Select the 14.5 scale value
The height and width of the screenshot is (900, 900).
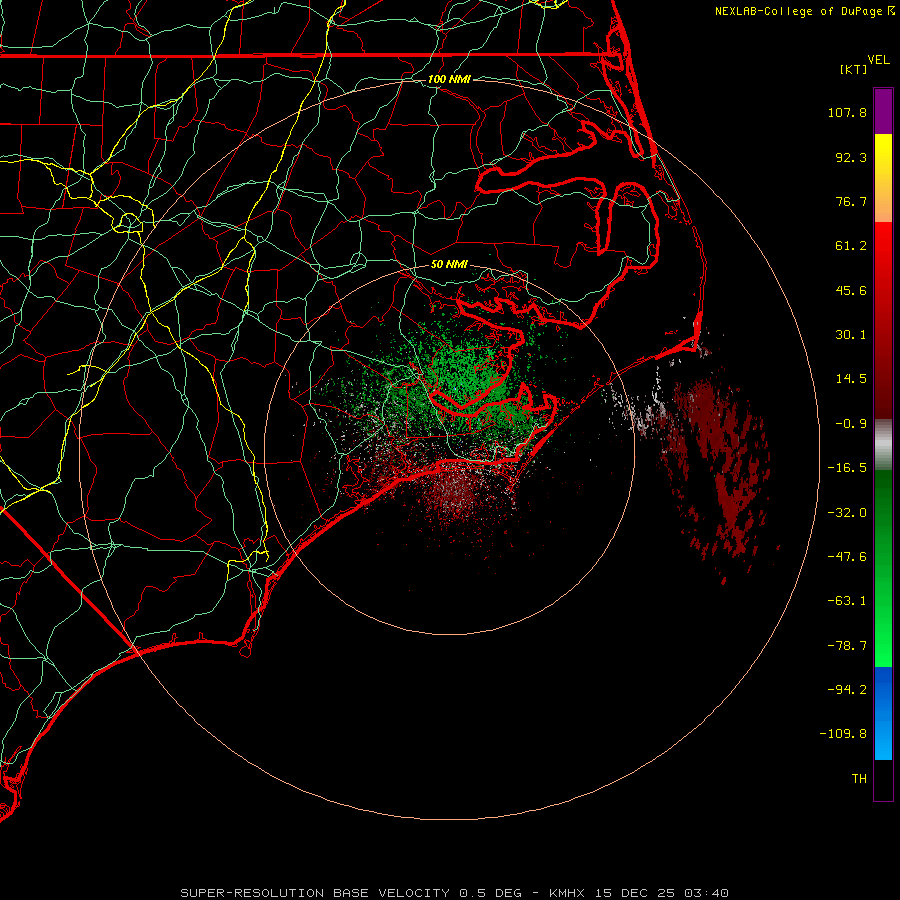coord(851,379)
